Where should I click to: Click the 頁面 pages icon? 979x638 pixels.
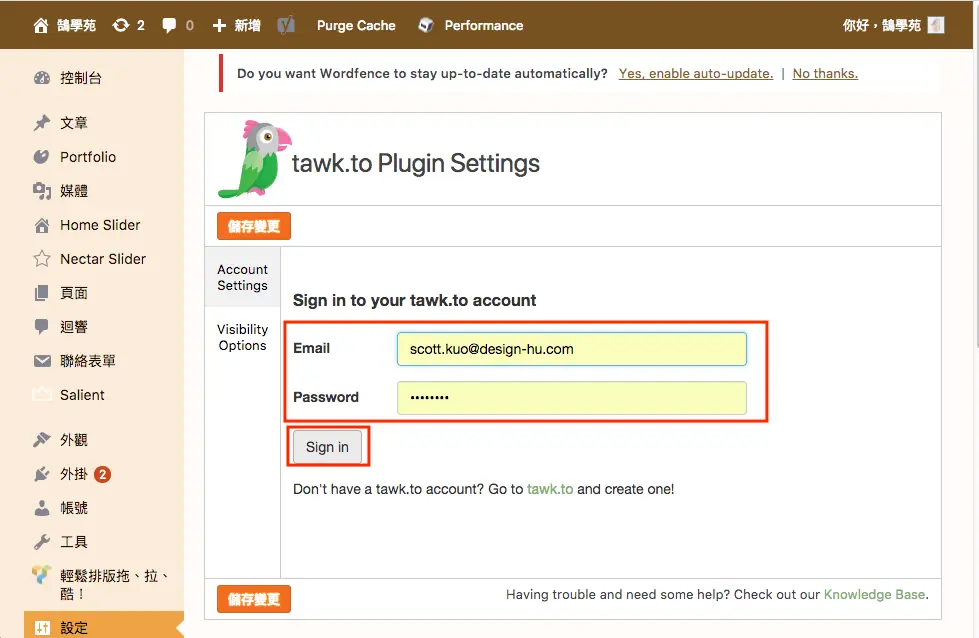pyautogui.click(x=41, y=293)
